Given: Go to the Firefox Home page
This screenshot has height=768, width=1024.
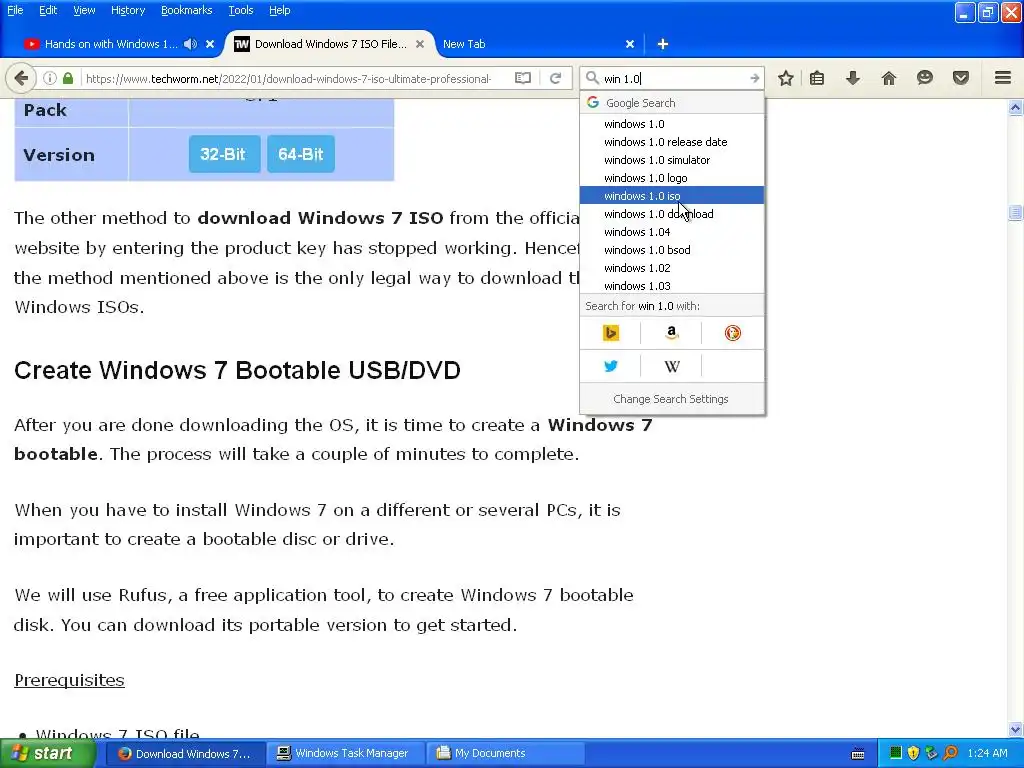Looking at the screenshot, I should [x=889, y=78].
